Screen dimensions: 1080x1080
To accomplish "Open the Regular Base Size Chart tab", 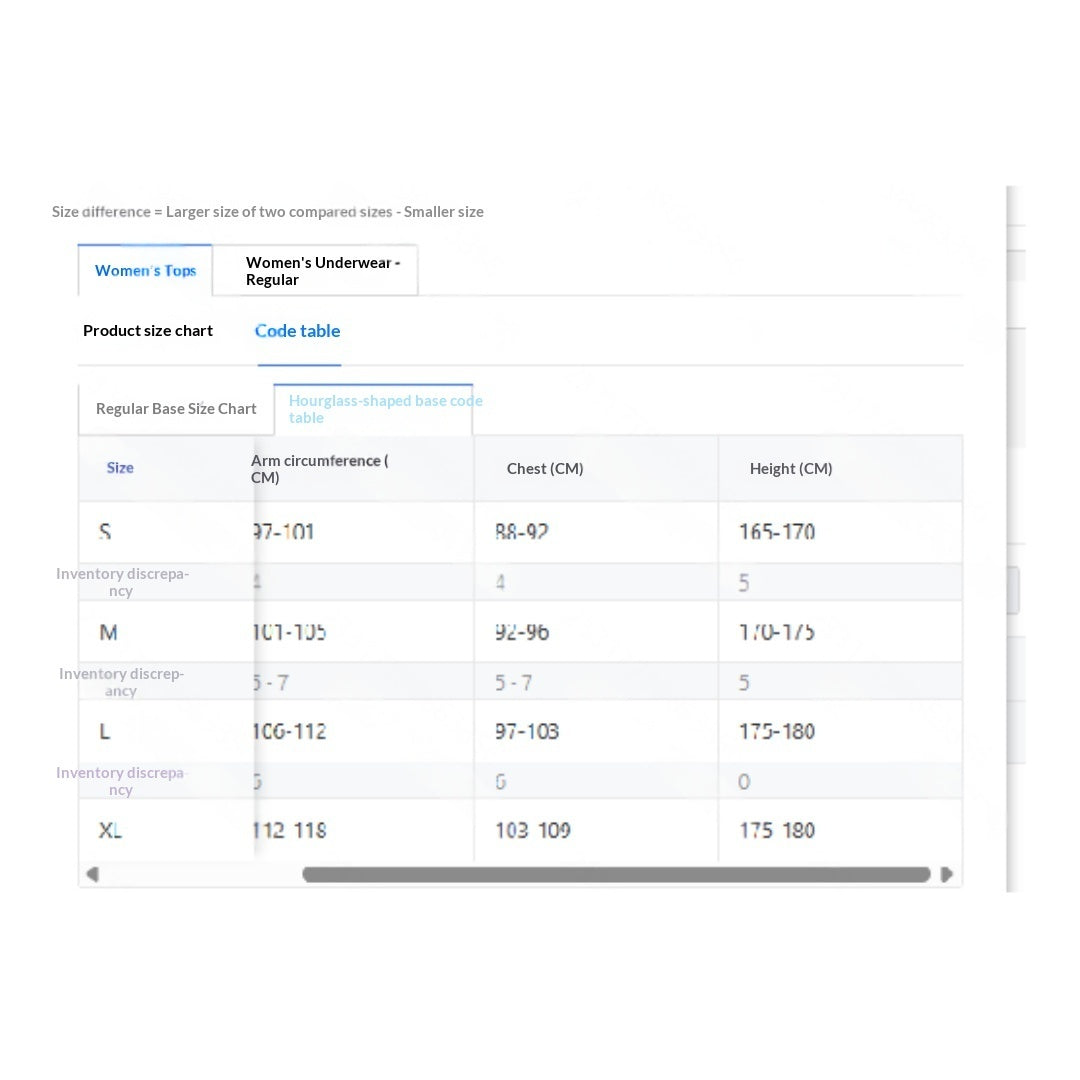I will 176,409.
